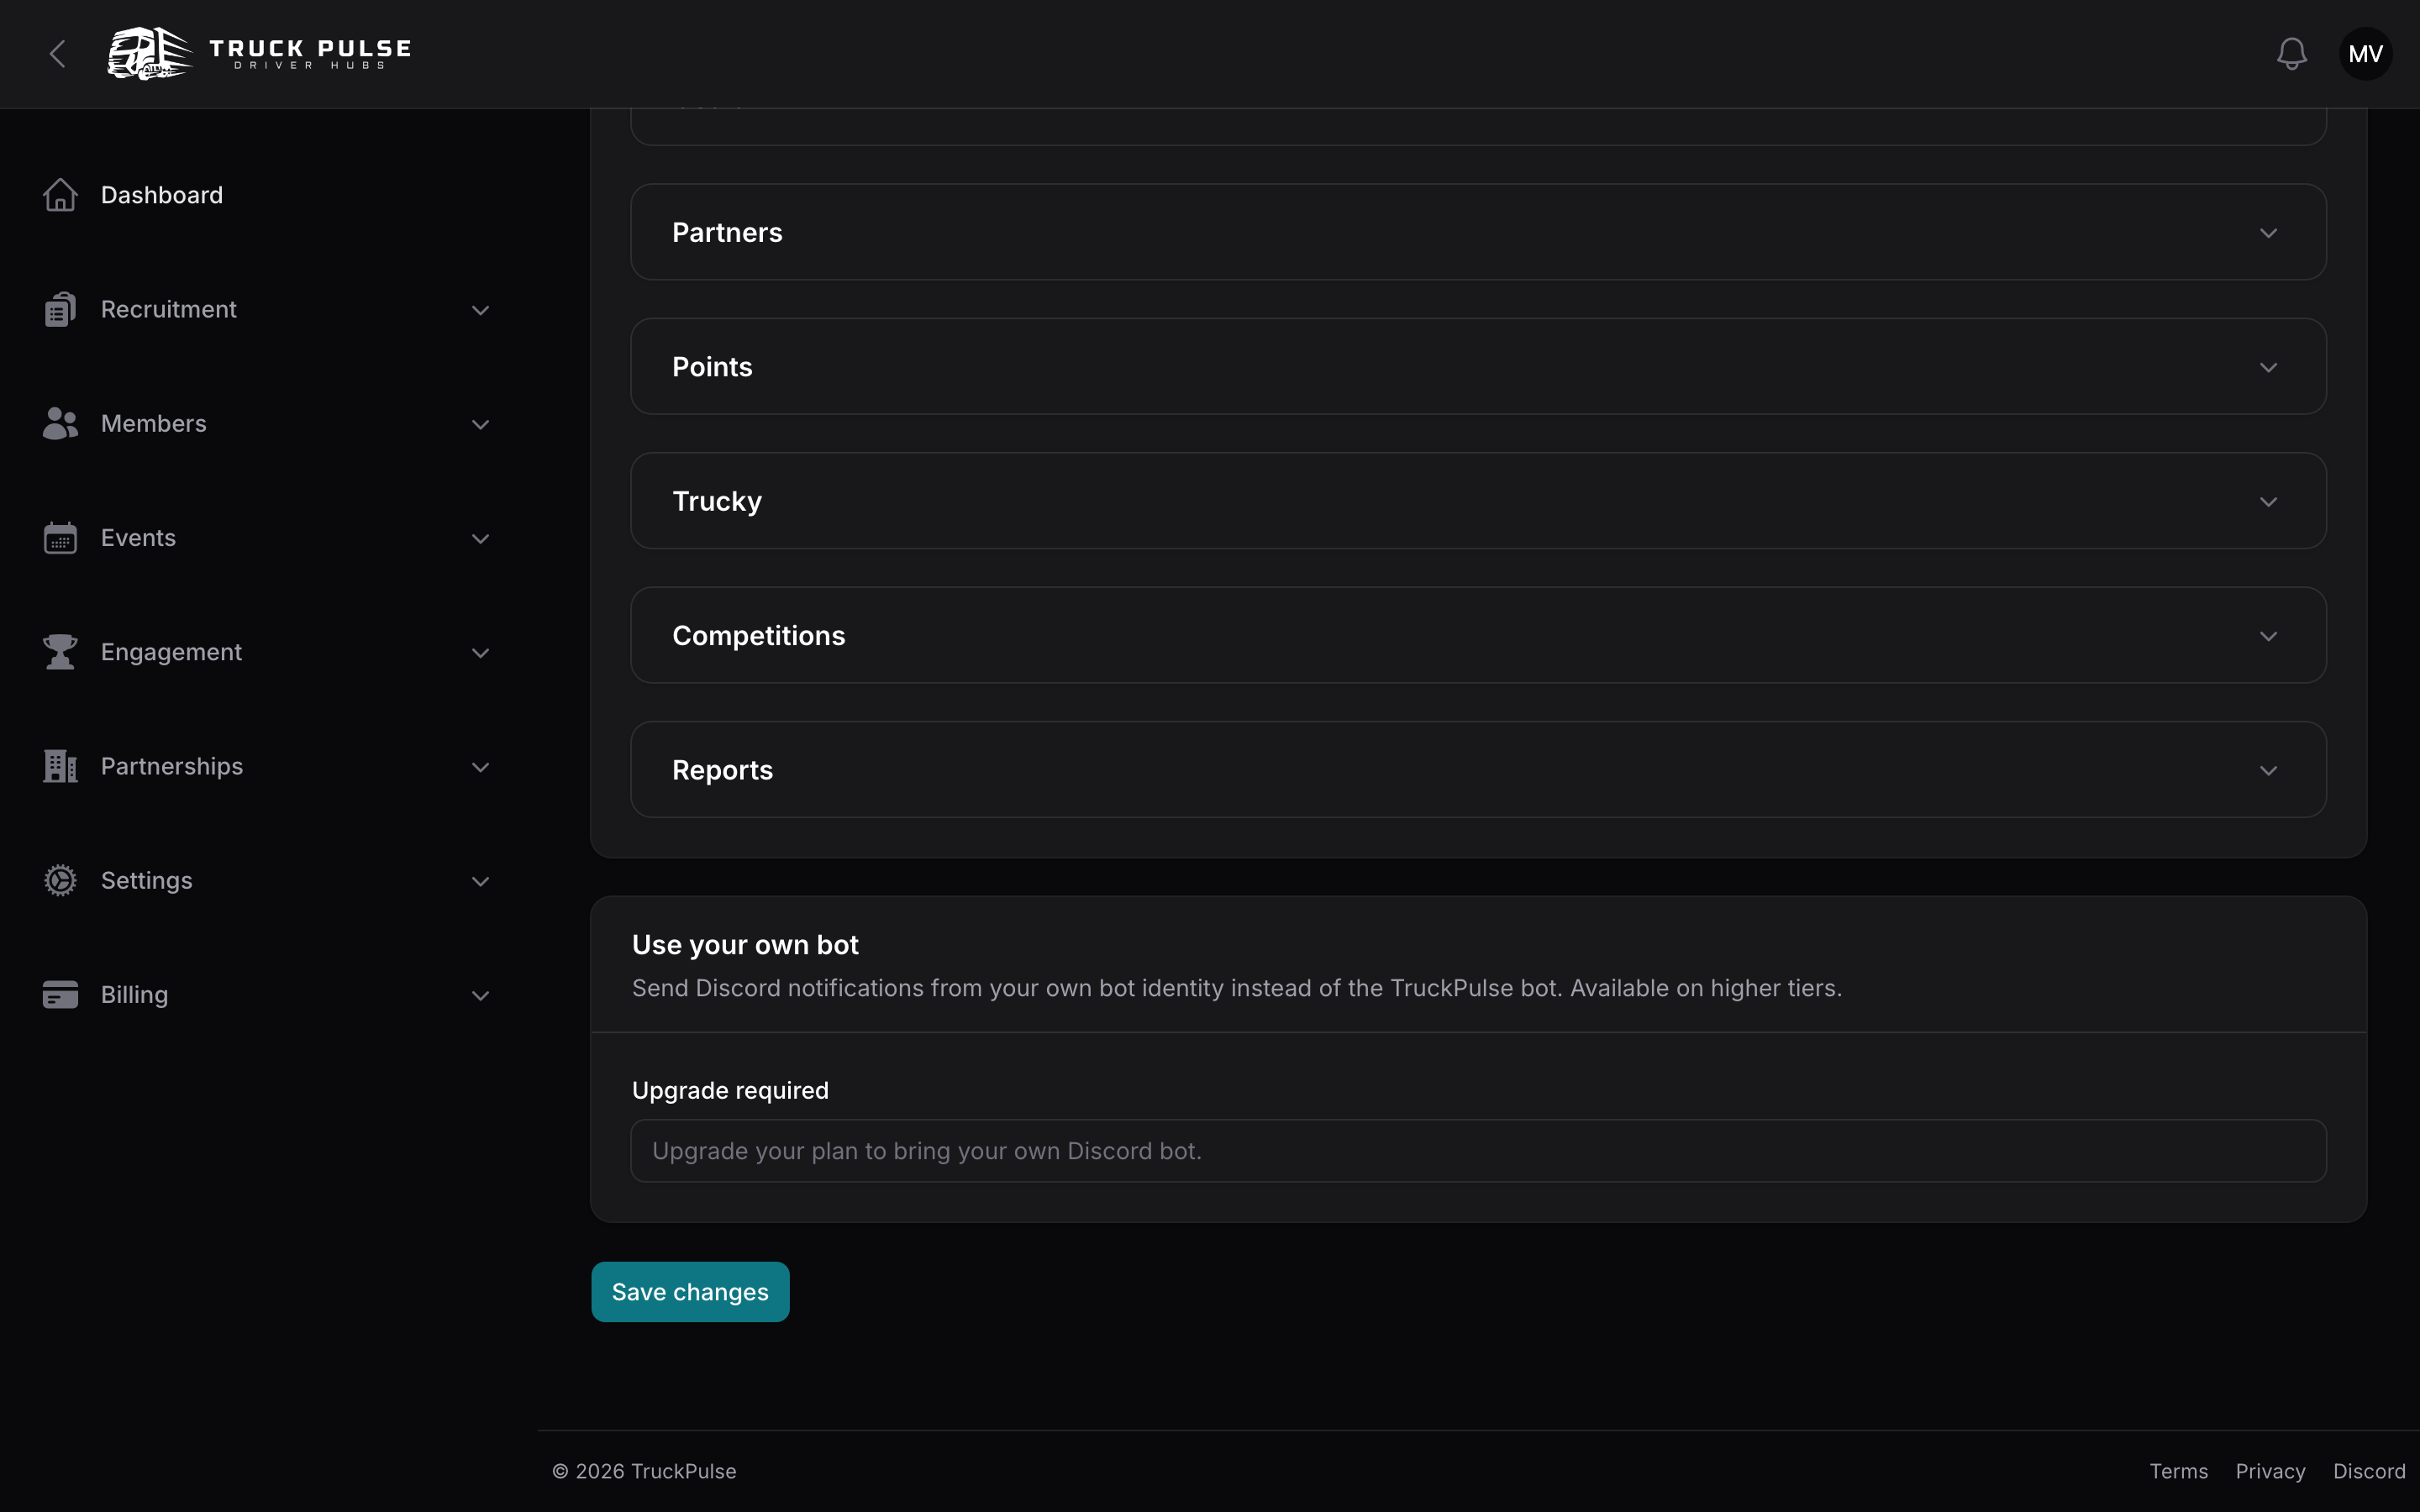
Task: Click the Events calendar icon
Action: [x=60, y=538]
